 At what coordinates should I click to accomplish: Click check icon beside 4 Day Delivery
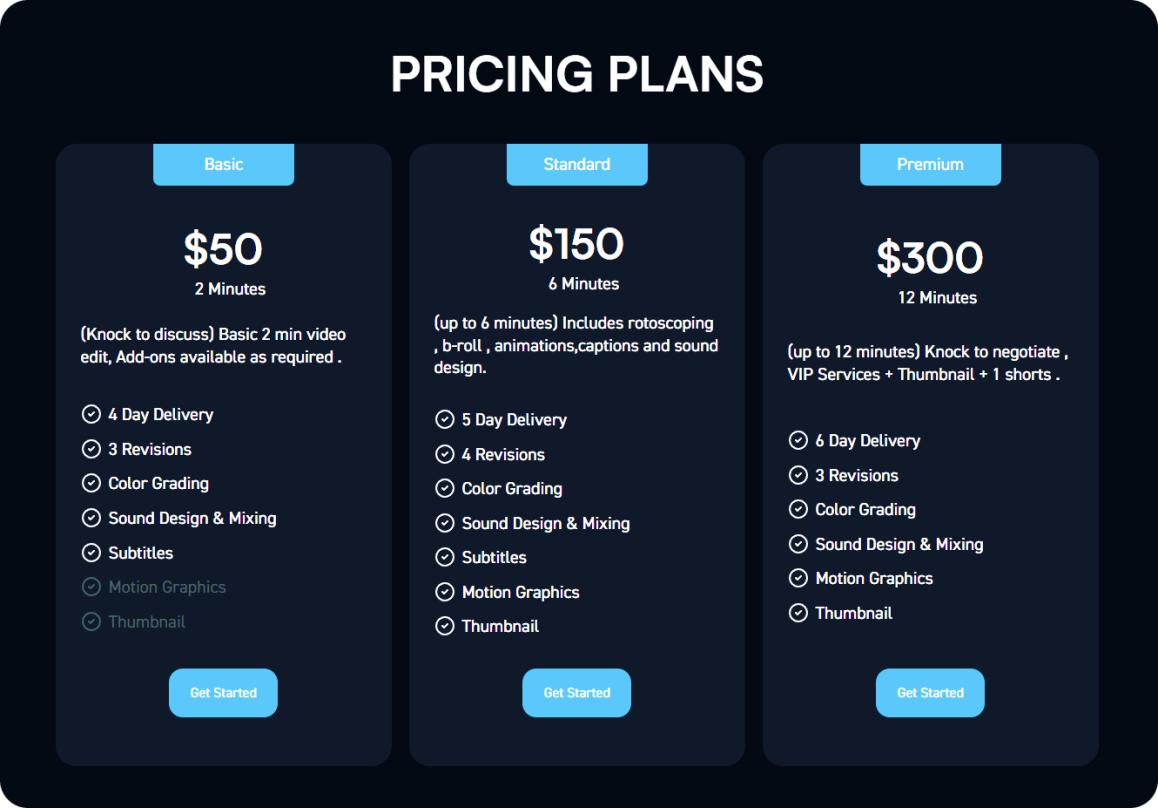point(91,414)
